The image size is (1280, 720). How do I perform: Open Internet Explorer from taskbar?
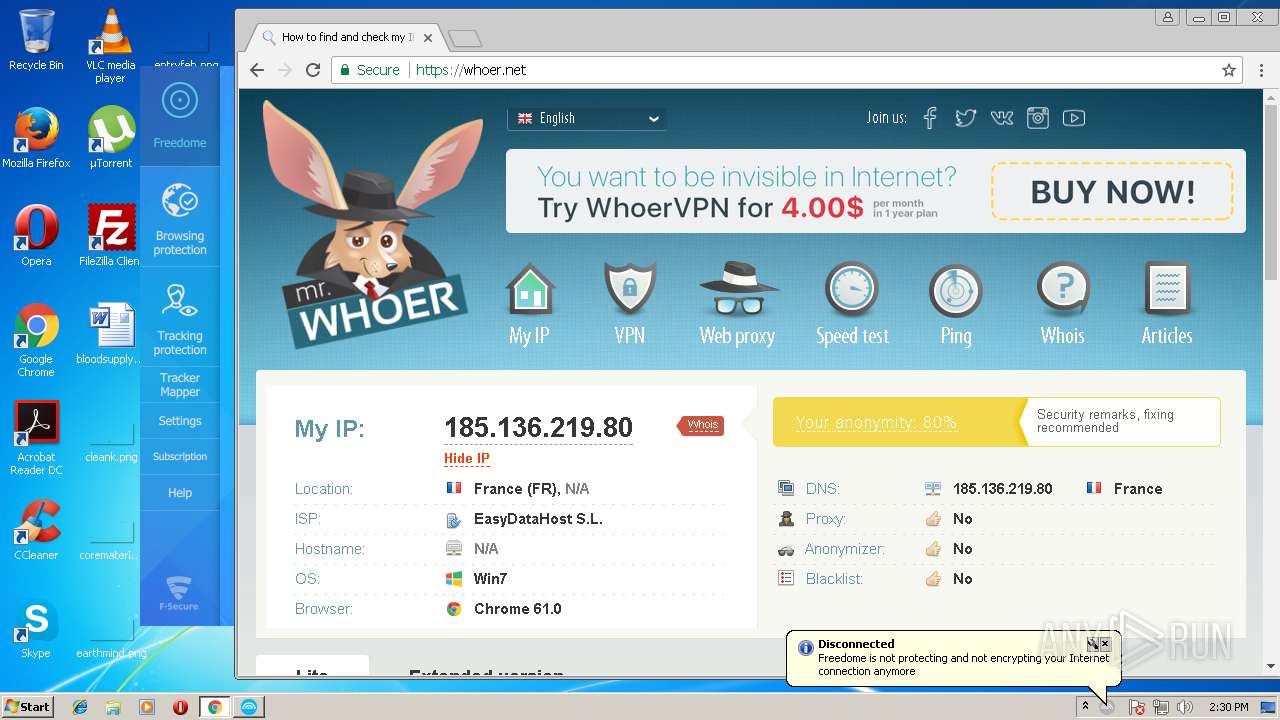click(x=80, y=707)
